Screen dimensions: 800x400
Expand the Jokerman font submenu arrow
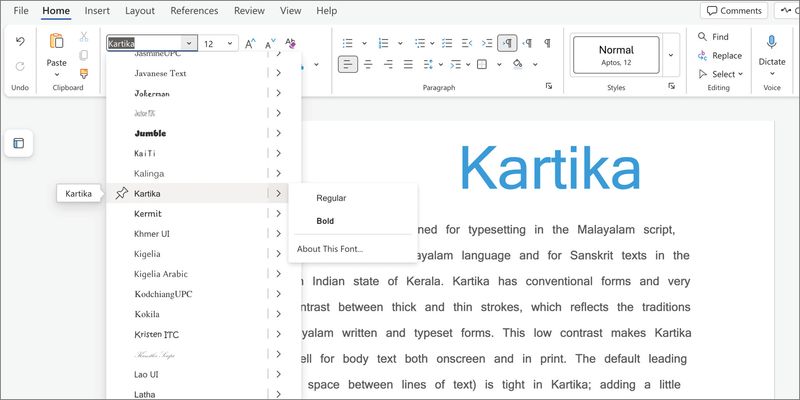click(278, 93)
